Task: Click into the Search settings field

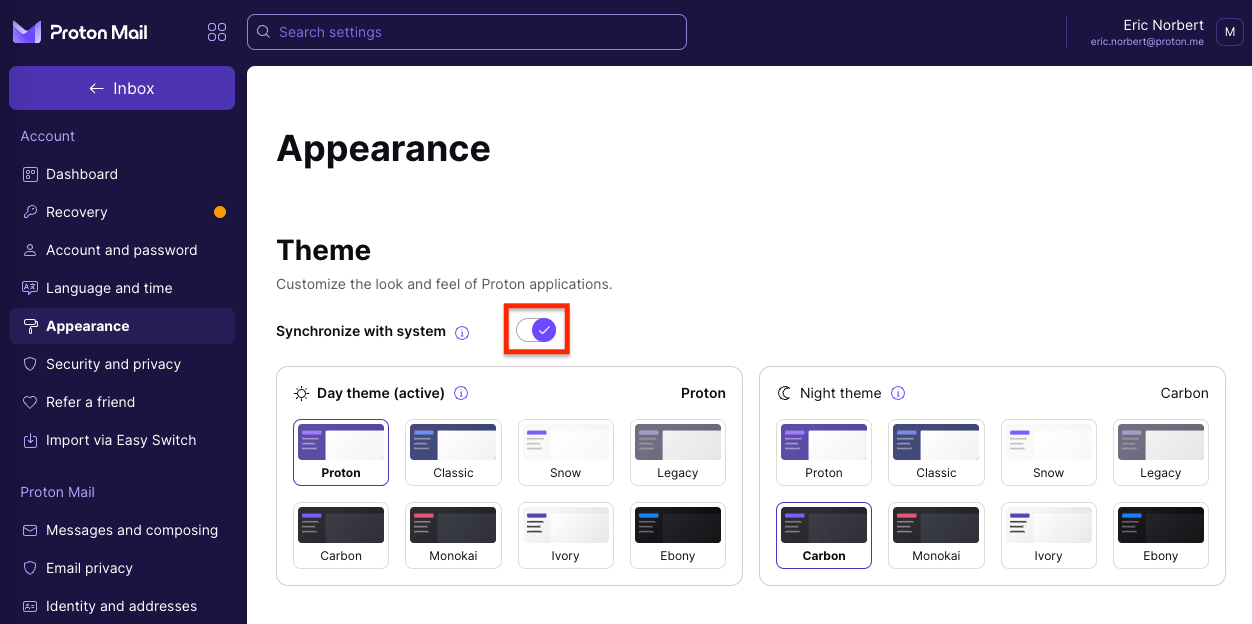Action: 467,32
